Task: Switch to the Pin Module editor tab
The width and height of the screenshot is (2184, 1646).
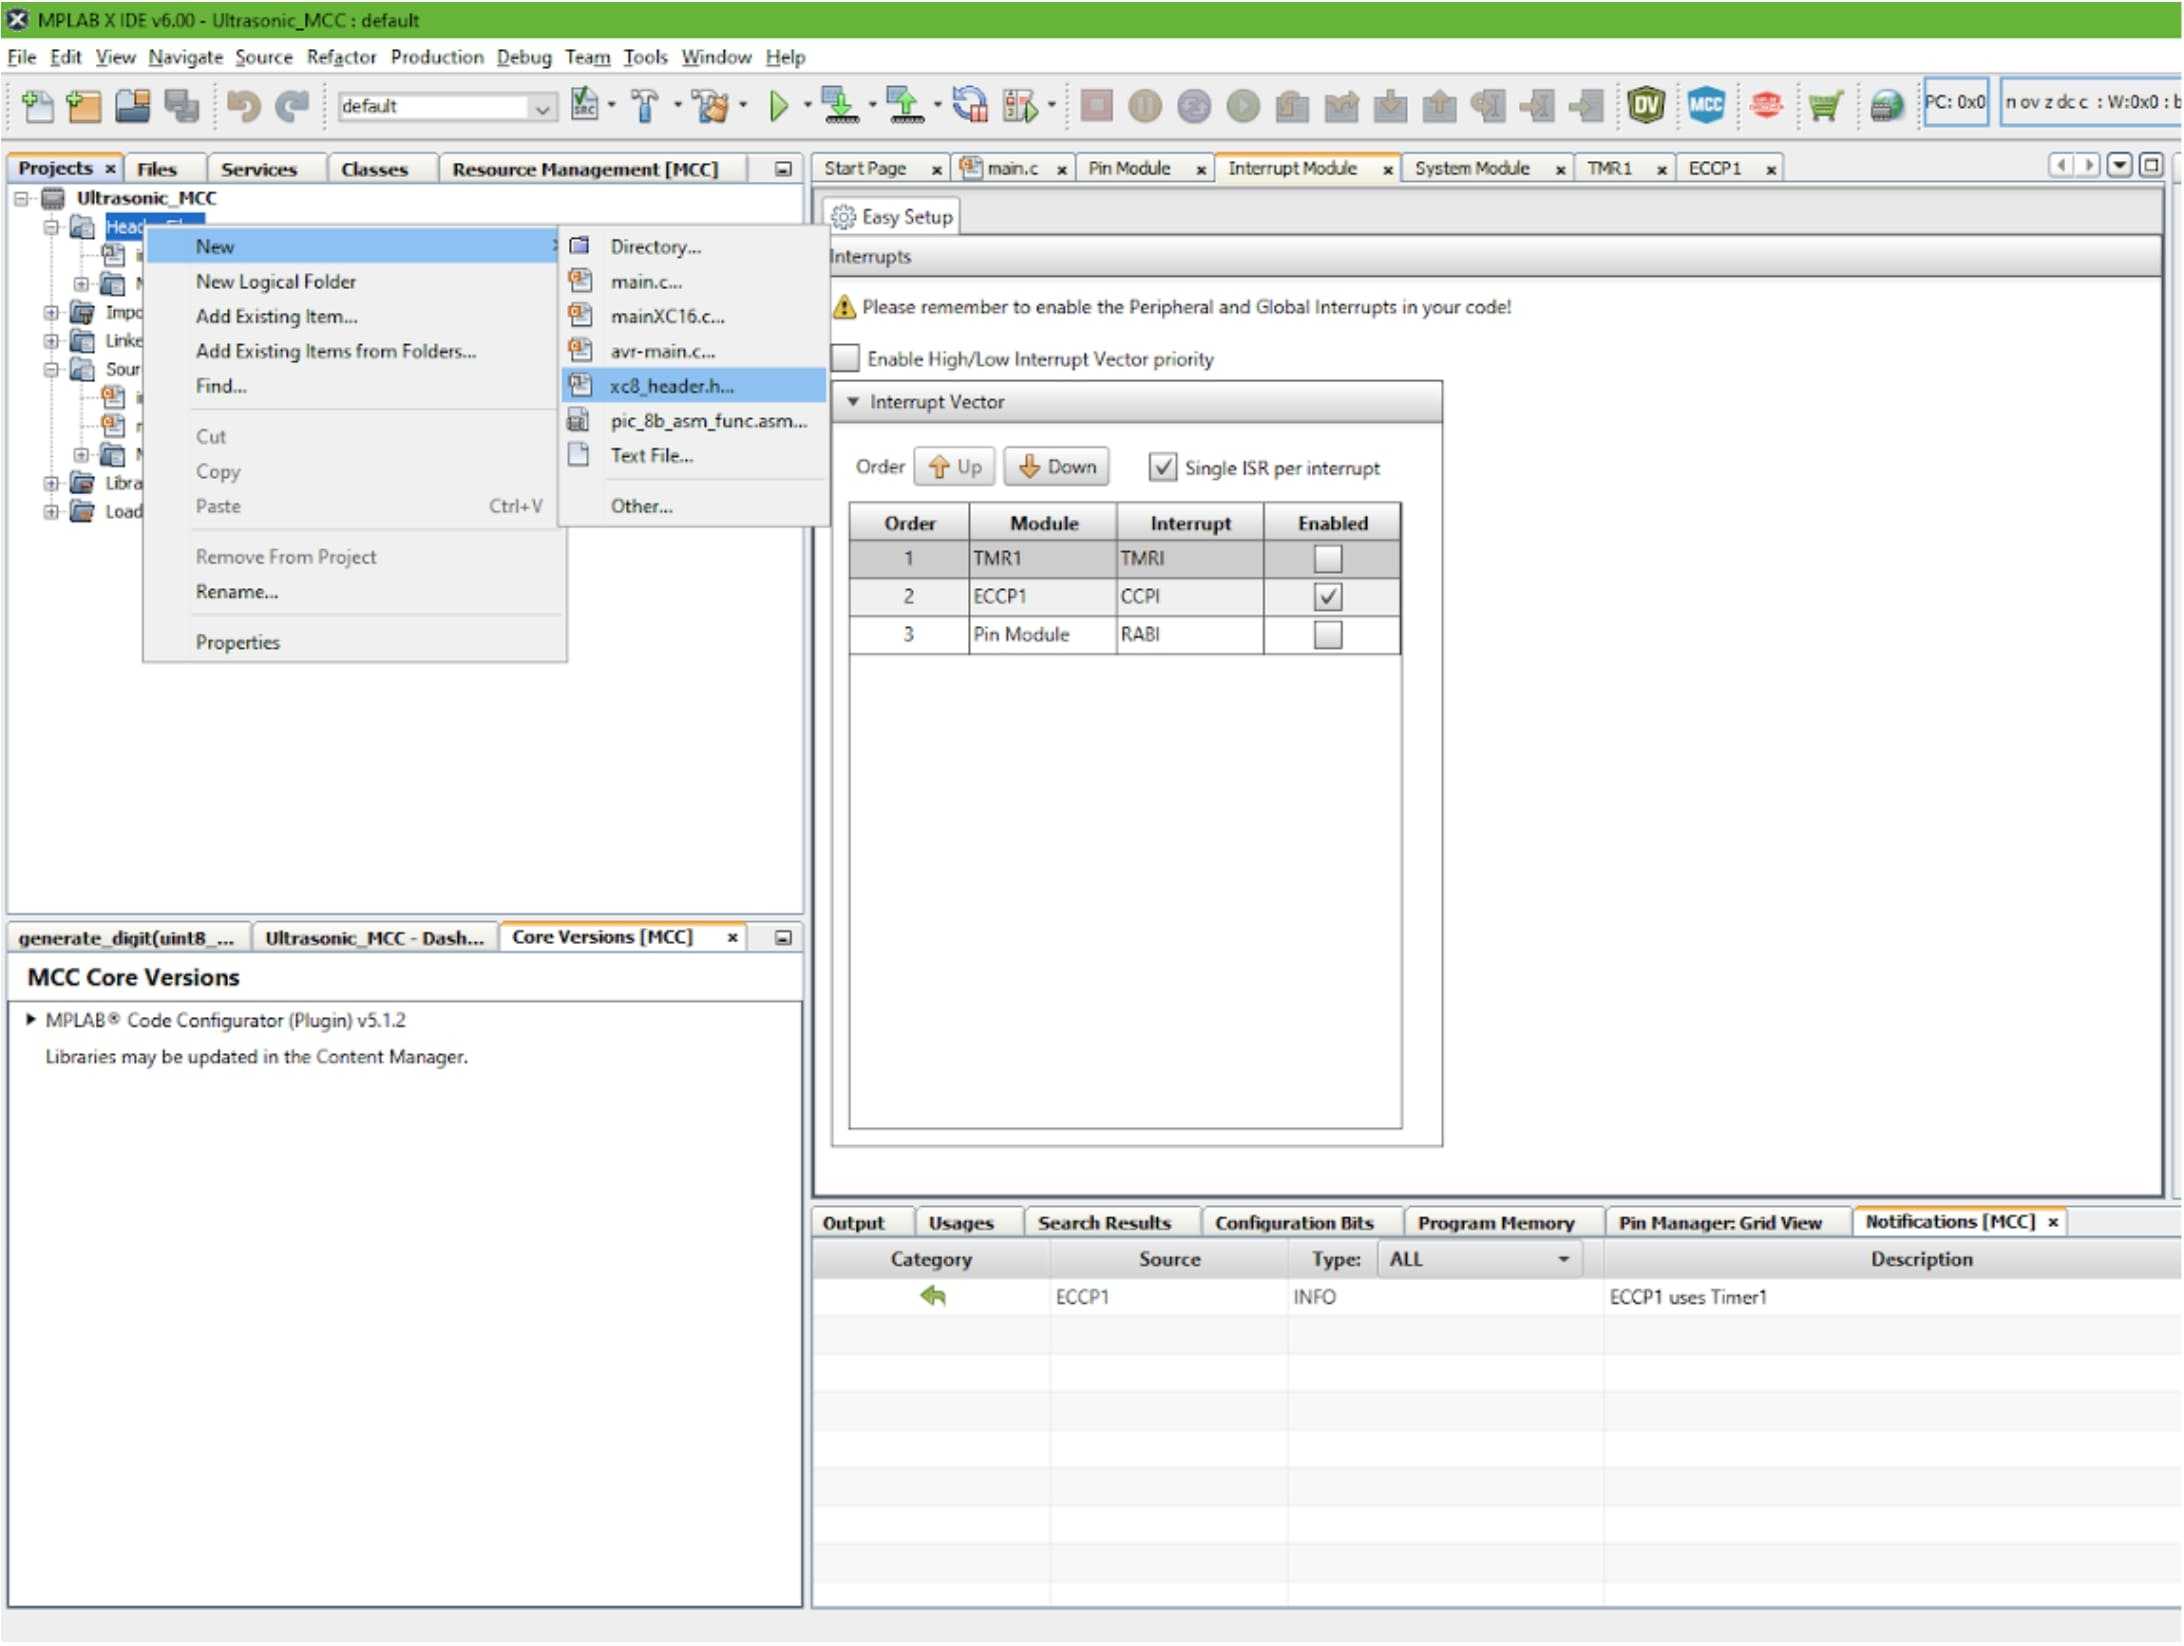Action: [x=1129, y=168]
